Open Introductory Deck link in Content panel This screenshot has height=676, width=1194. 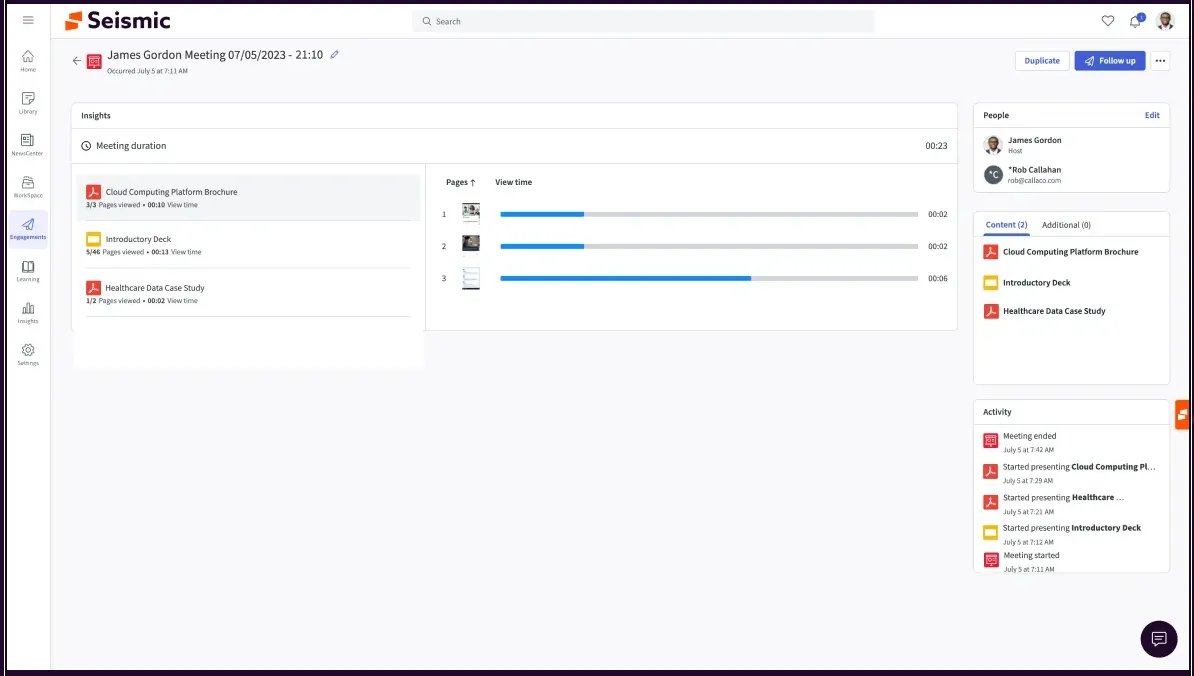pyautogui.click(x=1036, y=283)
